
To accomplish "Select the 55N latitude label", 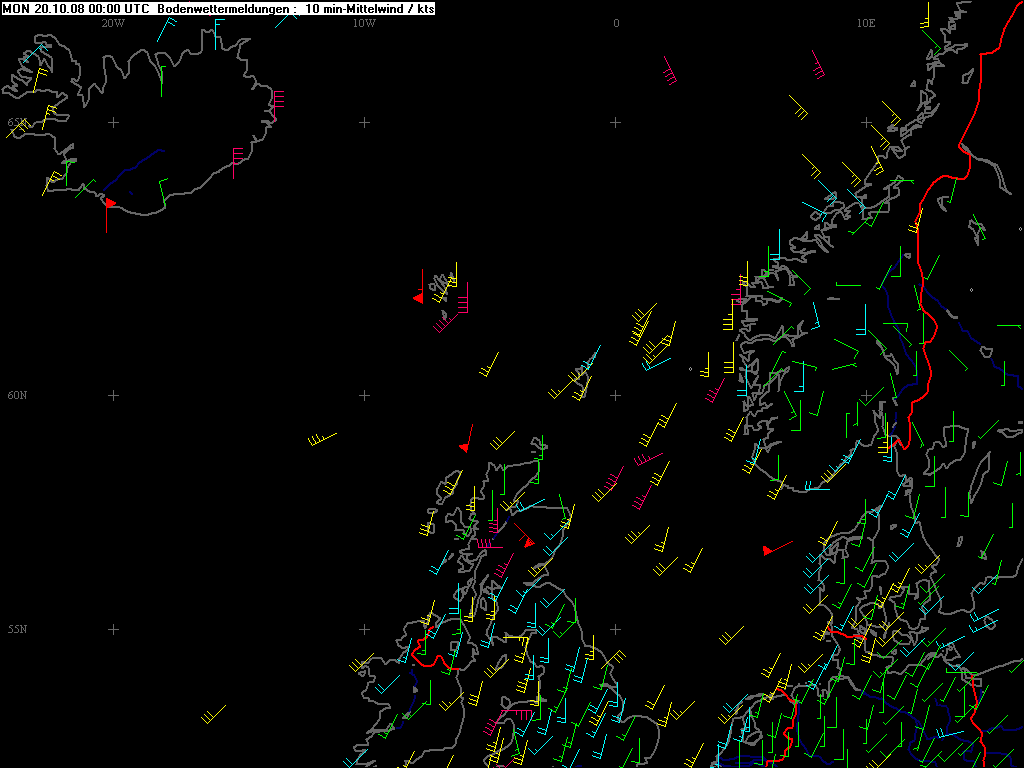I will [17, 629].
